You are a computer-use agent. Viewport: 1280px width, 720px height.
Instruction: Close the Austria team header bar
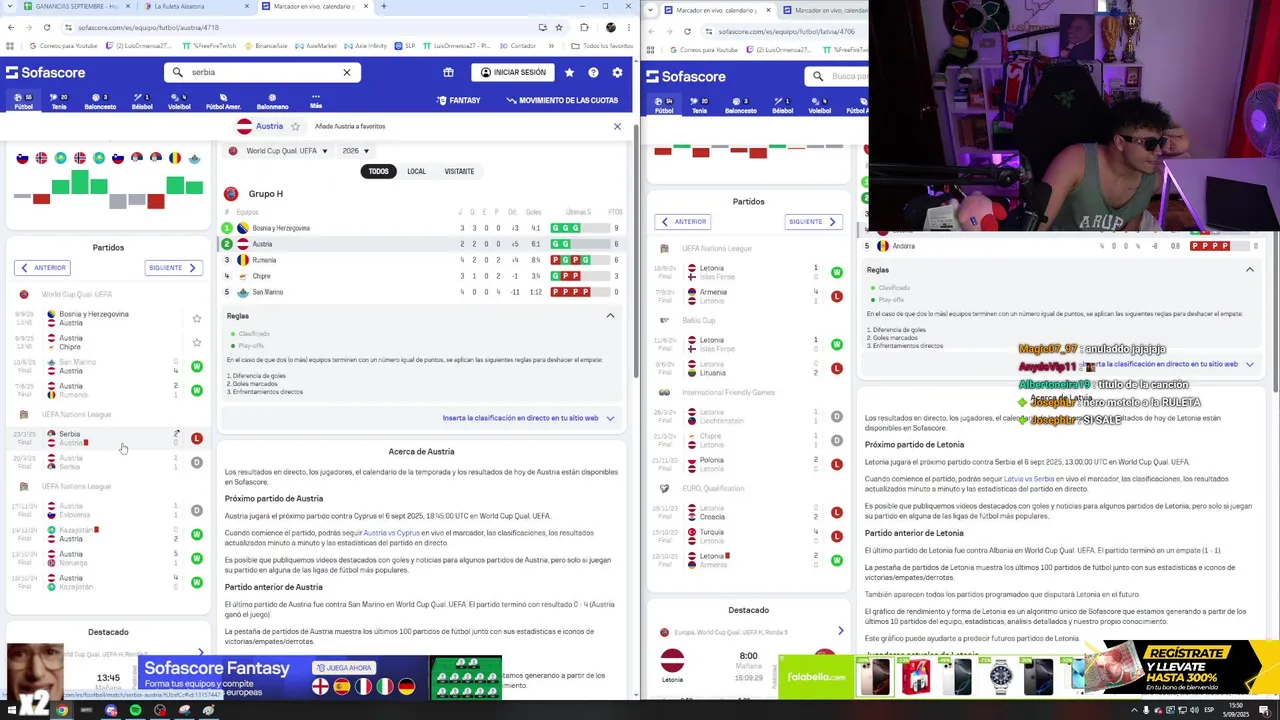click(x=617, y=126)
